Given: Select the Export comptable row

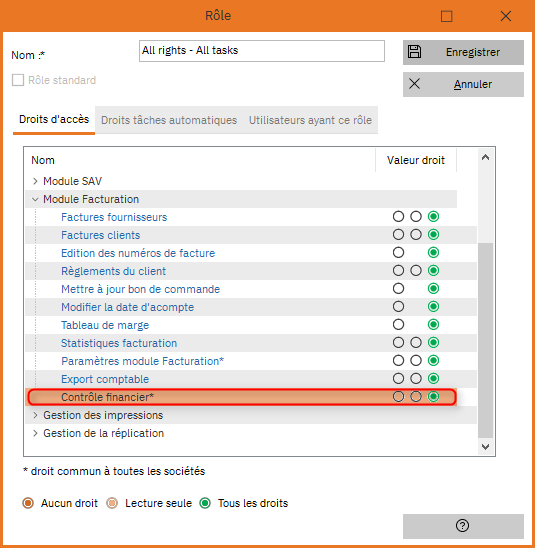Looking at the screenshot, I should click(251, 379).
